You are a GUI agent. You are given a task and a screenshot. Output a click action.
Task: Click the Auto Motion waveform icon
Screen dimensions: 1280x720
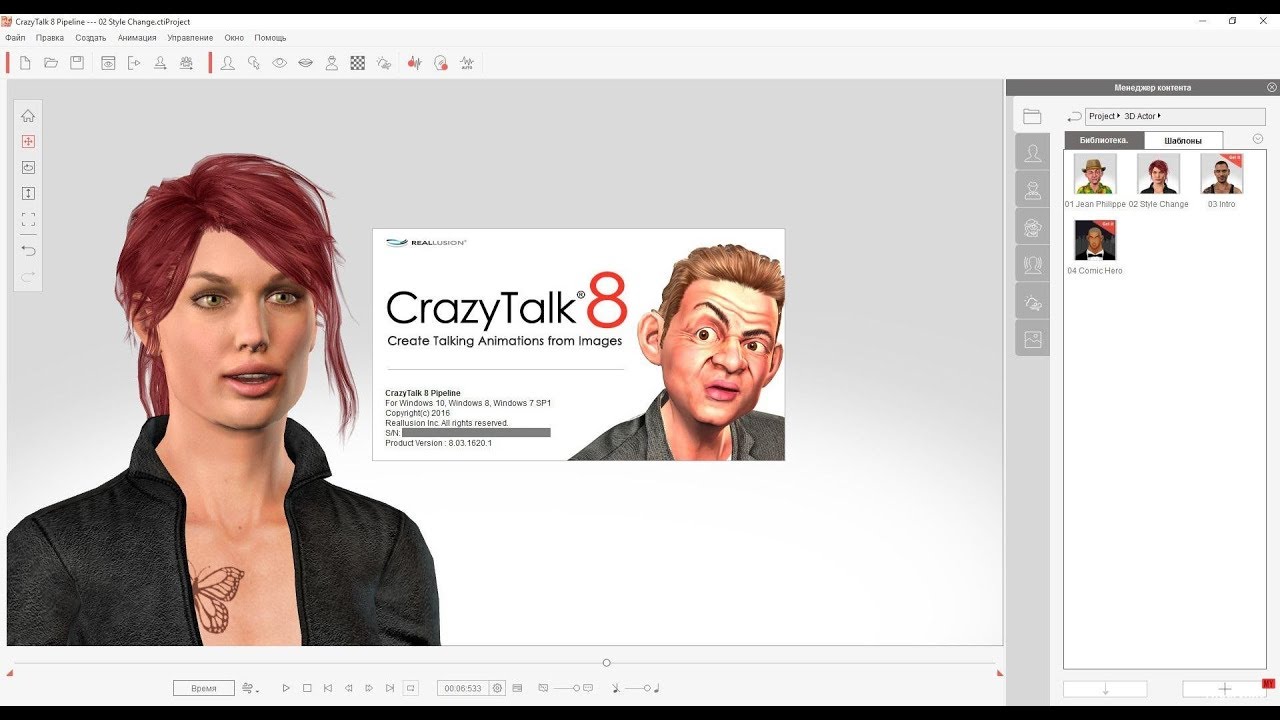[x=467, y=63]
